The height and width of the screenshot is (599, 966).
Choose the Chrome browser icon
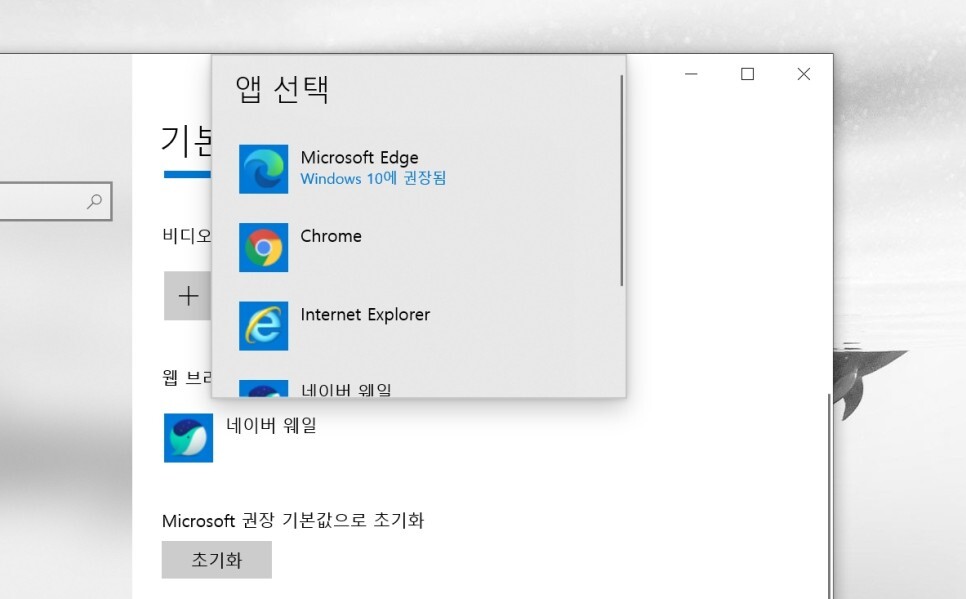coord(263,247)
